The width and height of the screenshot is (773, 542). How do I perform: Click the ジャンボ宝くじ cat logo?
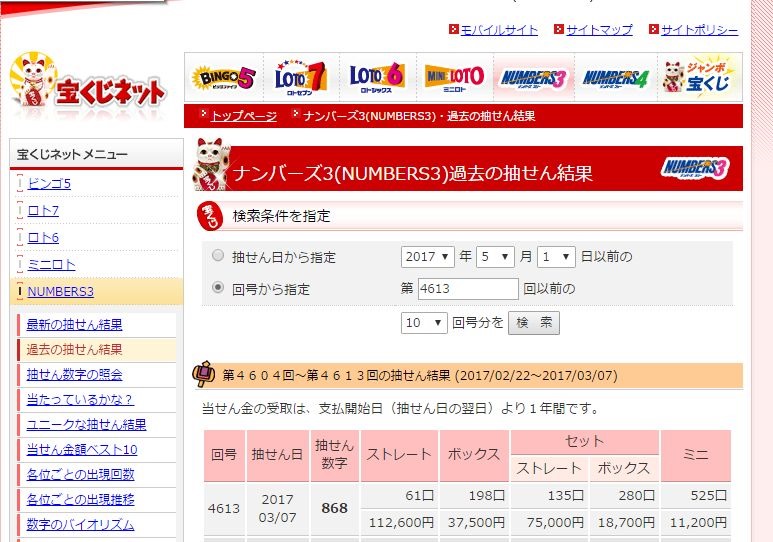pyautogui.click(x=699, y=77)
